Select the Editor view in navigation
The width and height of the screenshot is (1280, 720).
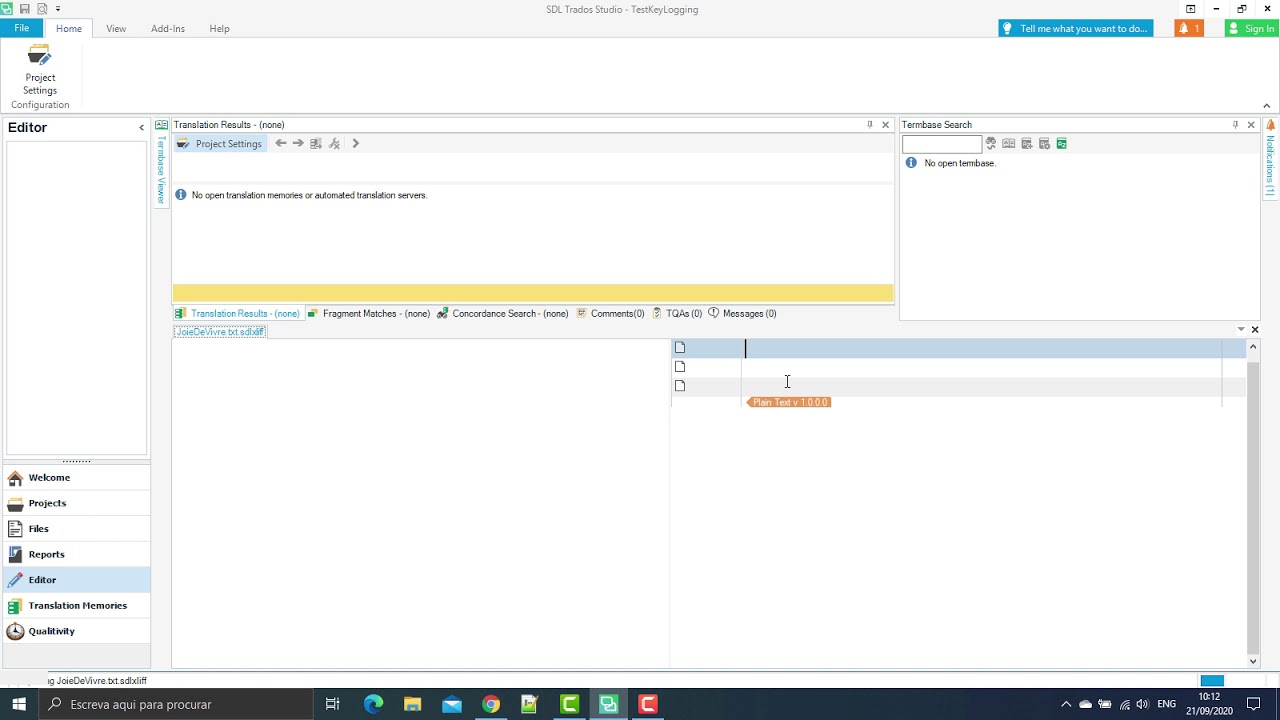tap(76, 580)
